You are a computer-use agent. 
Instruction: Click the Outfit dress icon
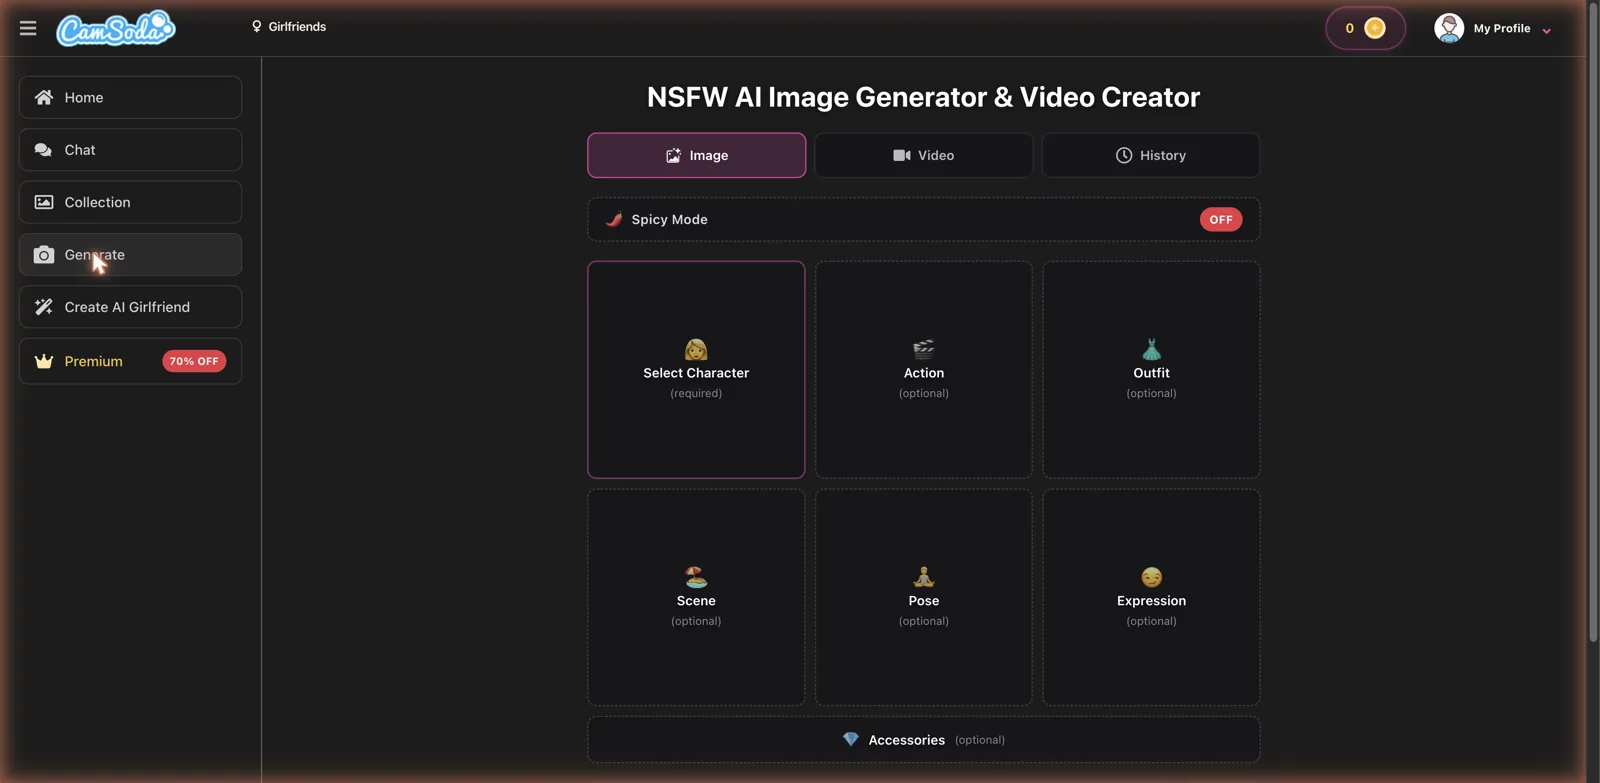click(x=1151, y=349)
